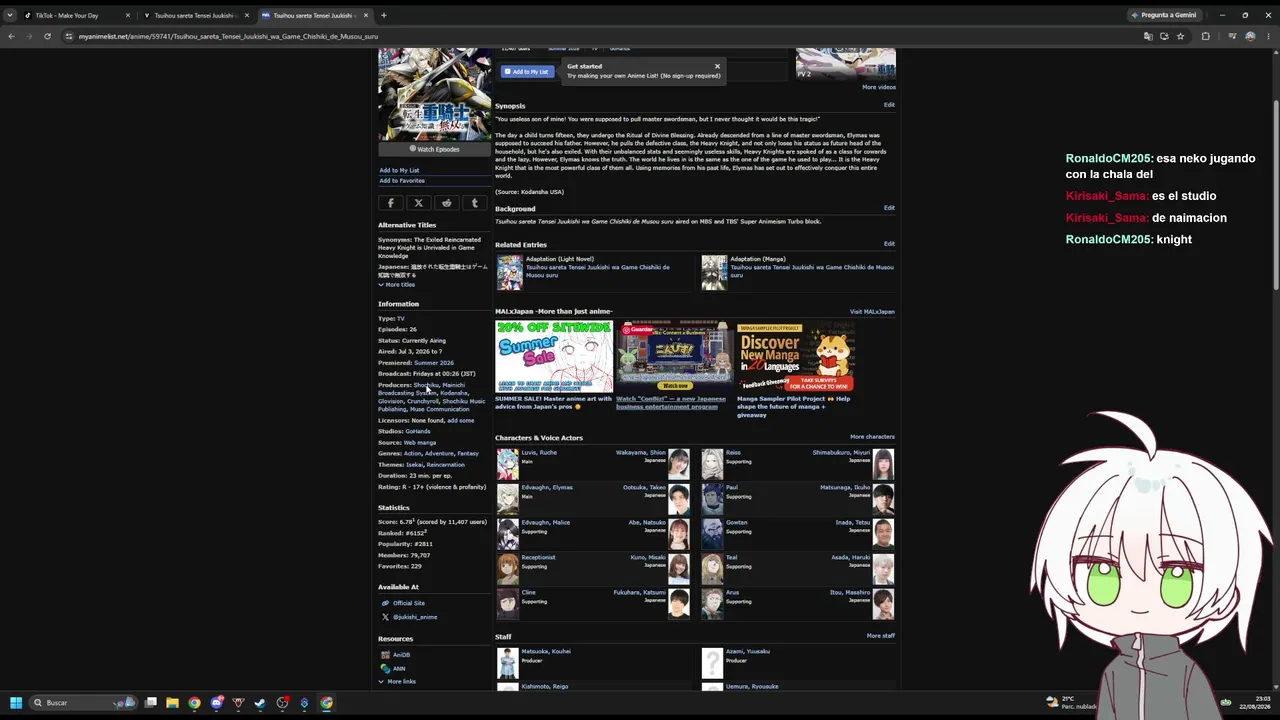The image size is (1280, 720).
Task: Switch to the TikTok tab
Action: [76, 15]
